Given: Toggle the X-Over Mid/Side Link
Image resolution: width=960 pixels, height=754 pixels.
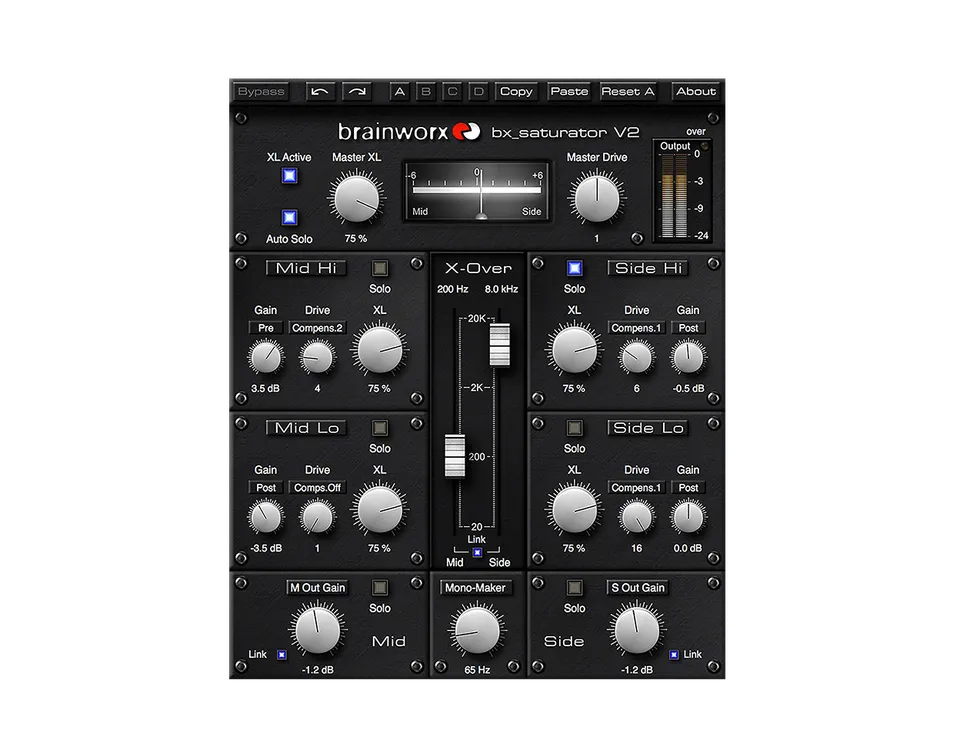Looking at the screenshot, I should (477, 553).
